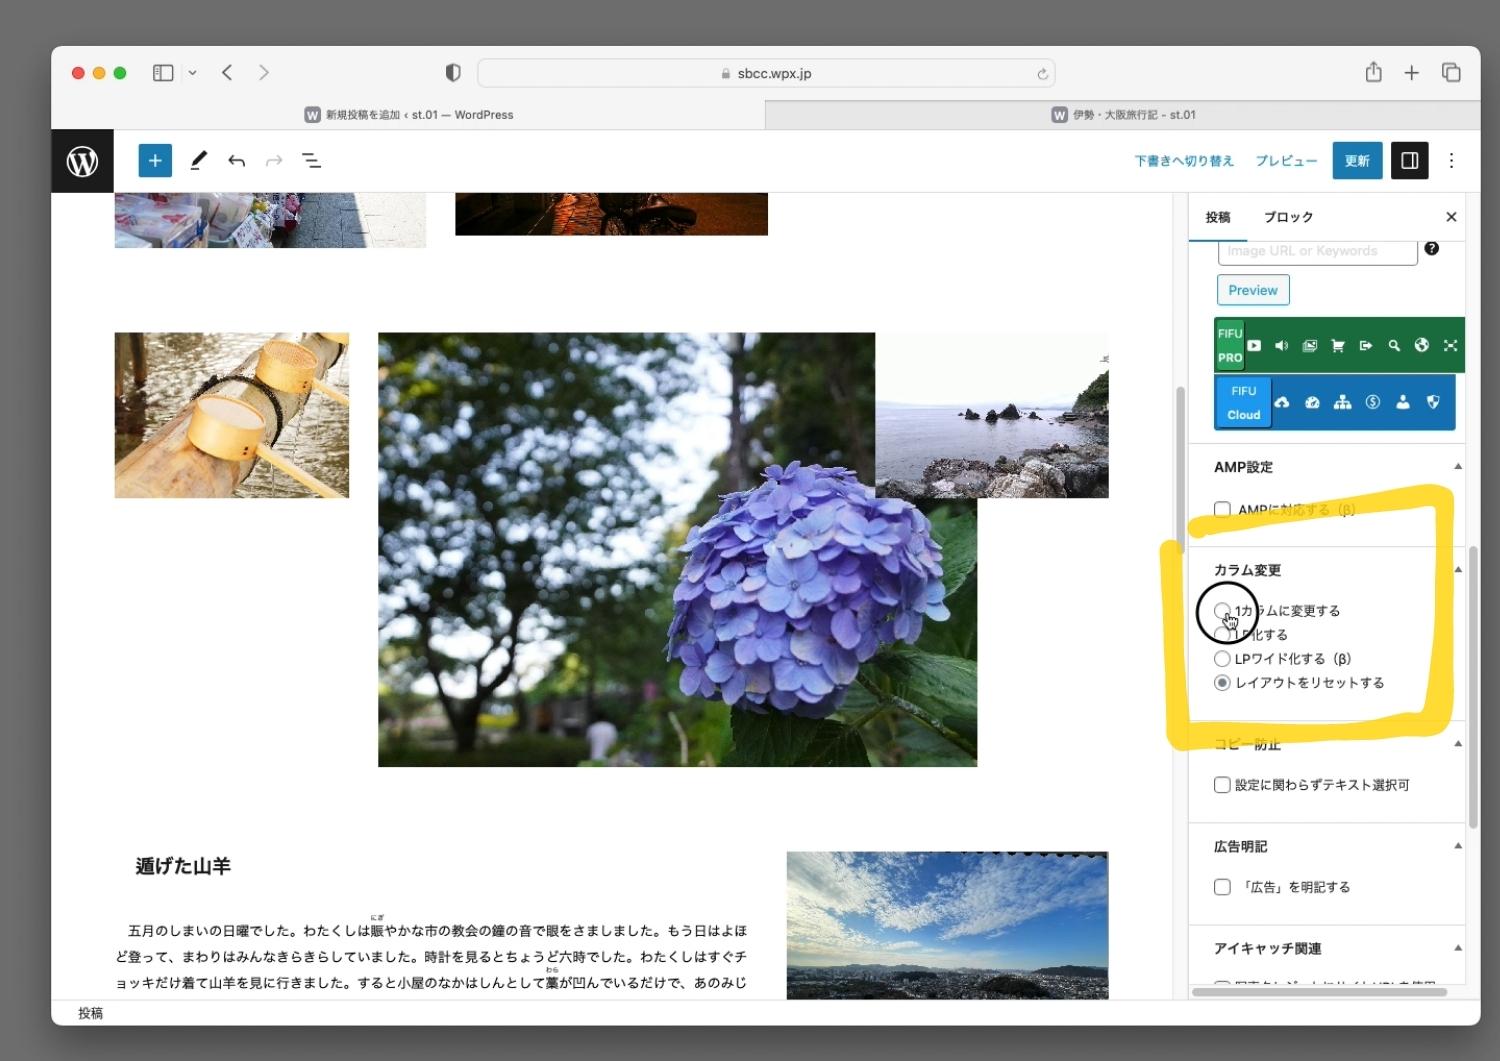Collapse the コピー防止 panel arrow

pyautogui.click(x=1458, y=744)
